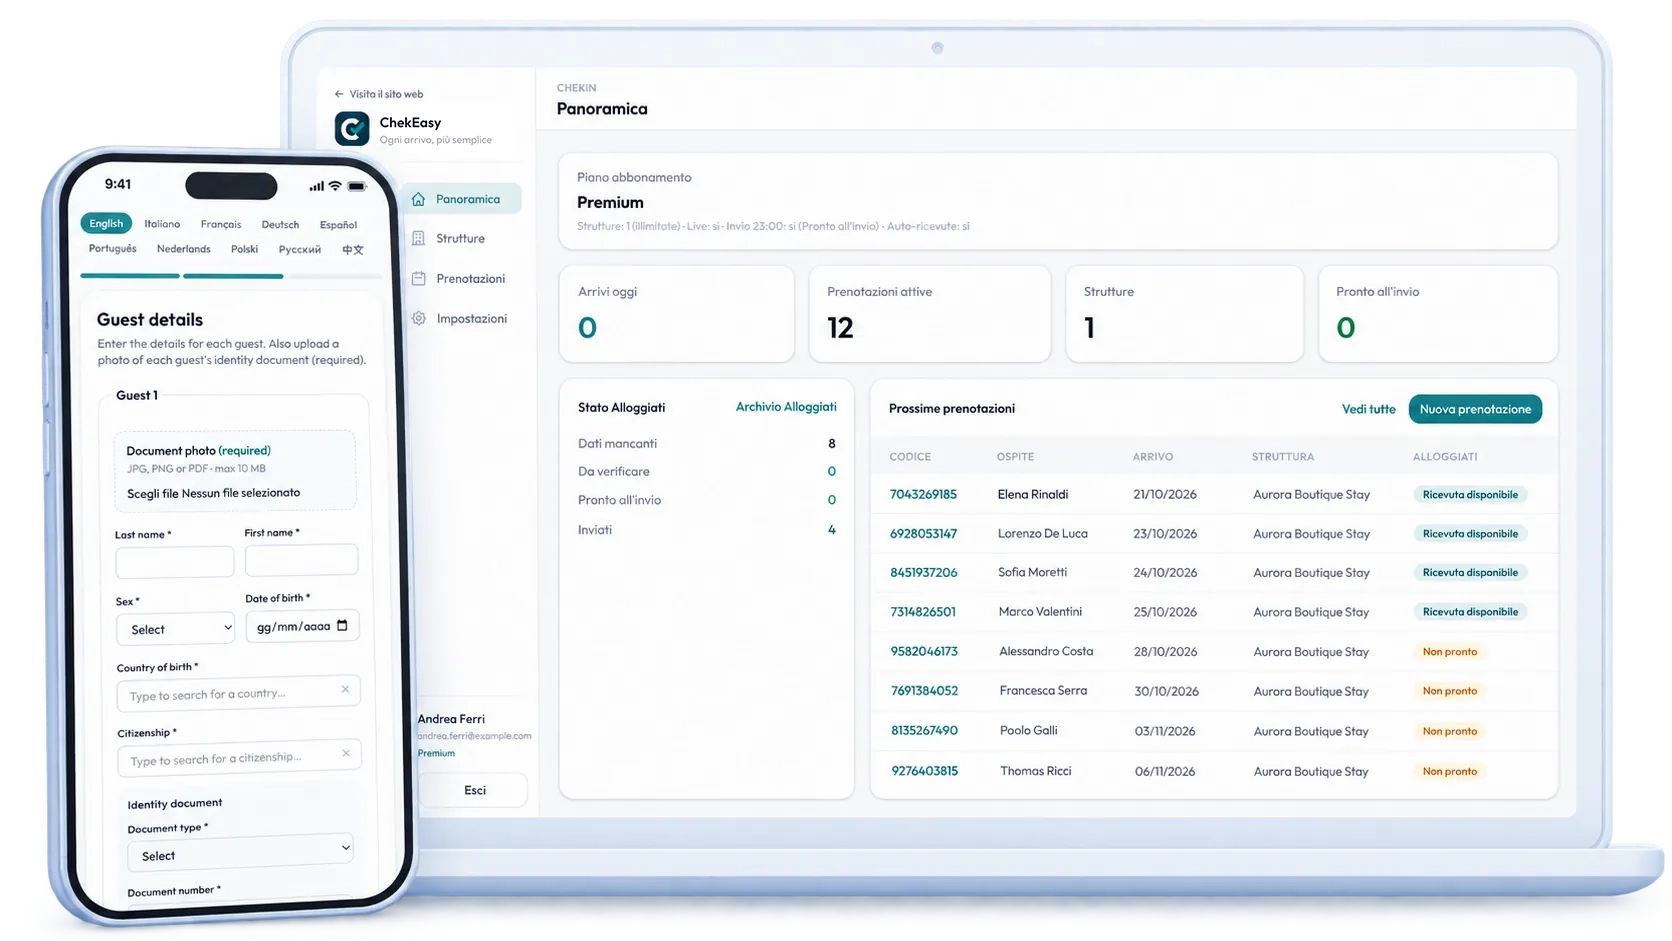The image size is (1672, 941).
Task: Open the Citizenship search combo box
Action: coord(239,758)
